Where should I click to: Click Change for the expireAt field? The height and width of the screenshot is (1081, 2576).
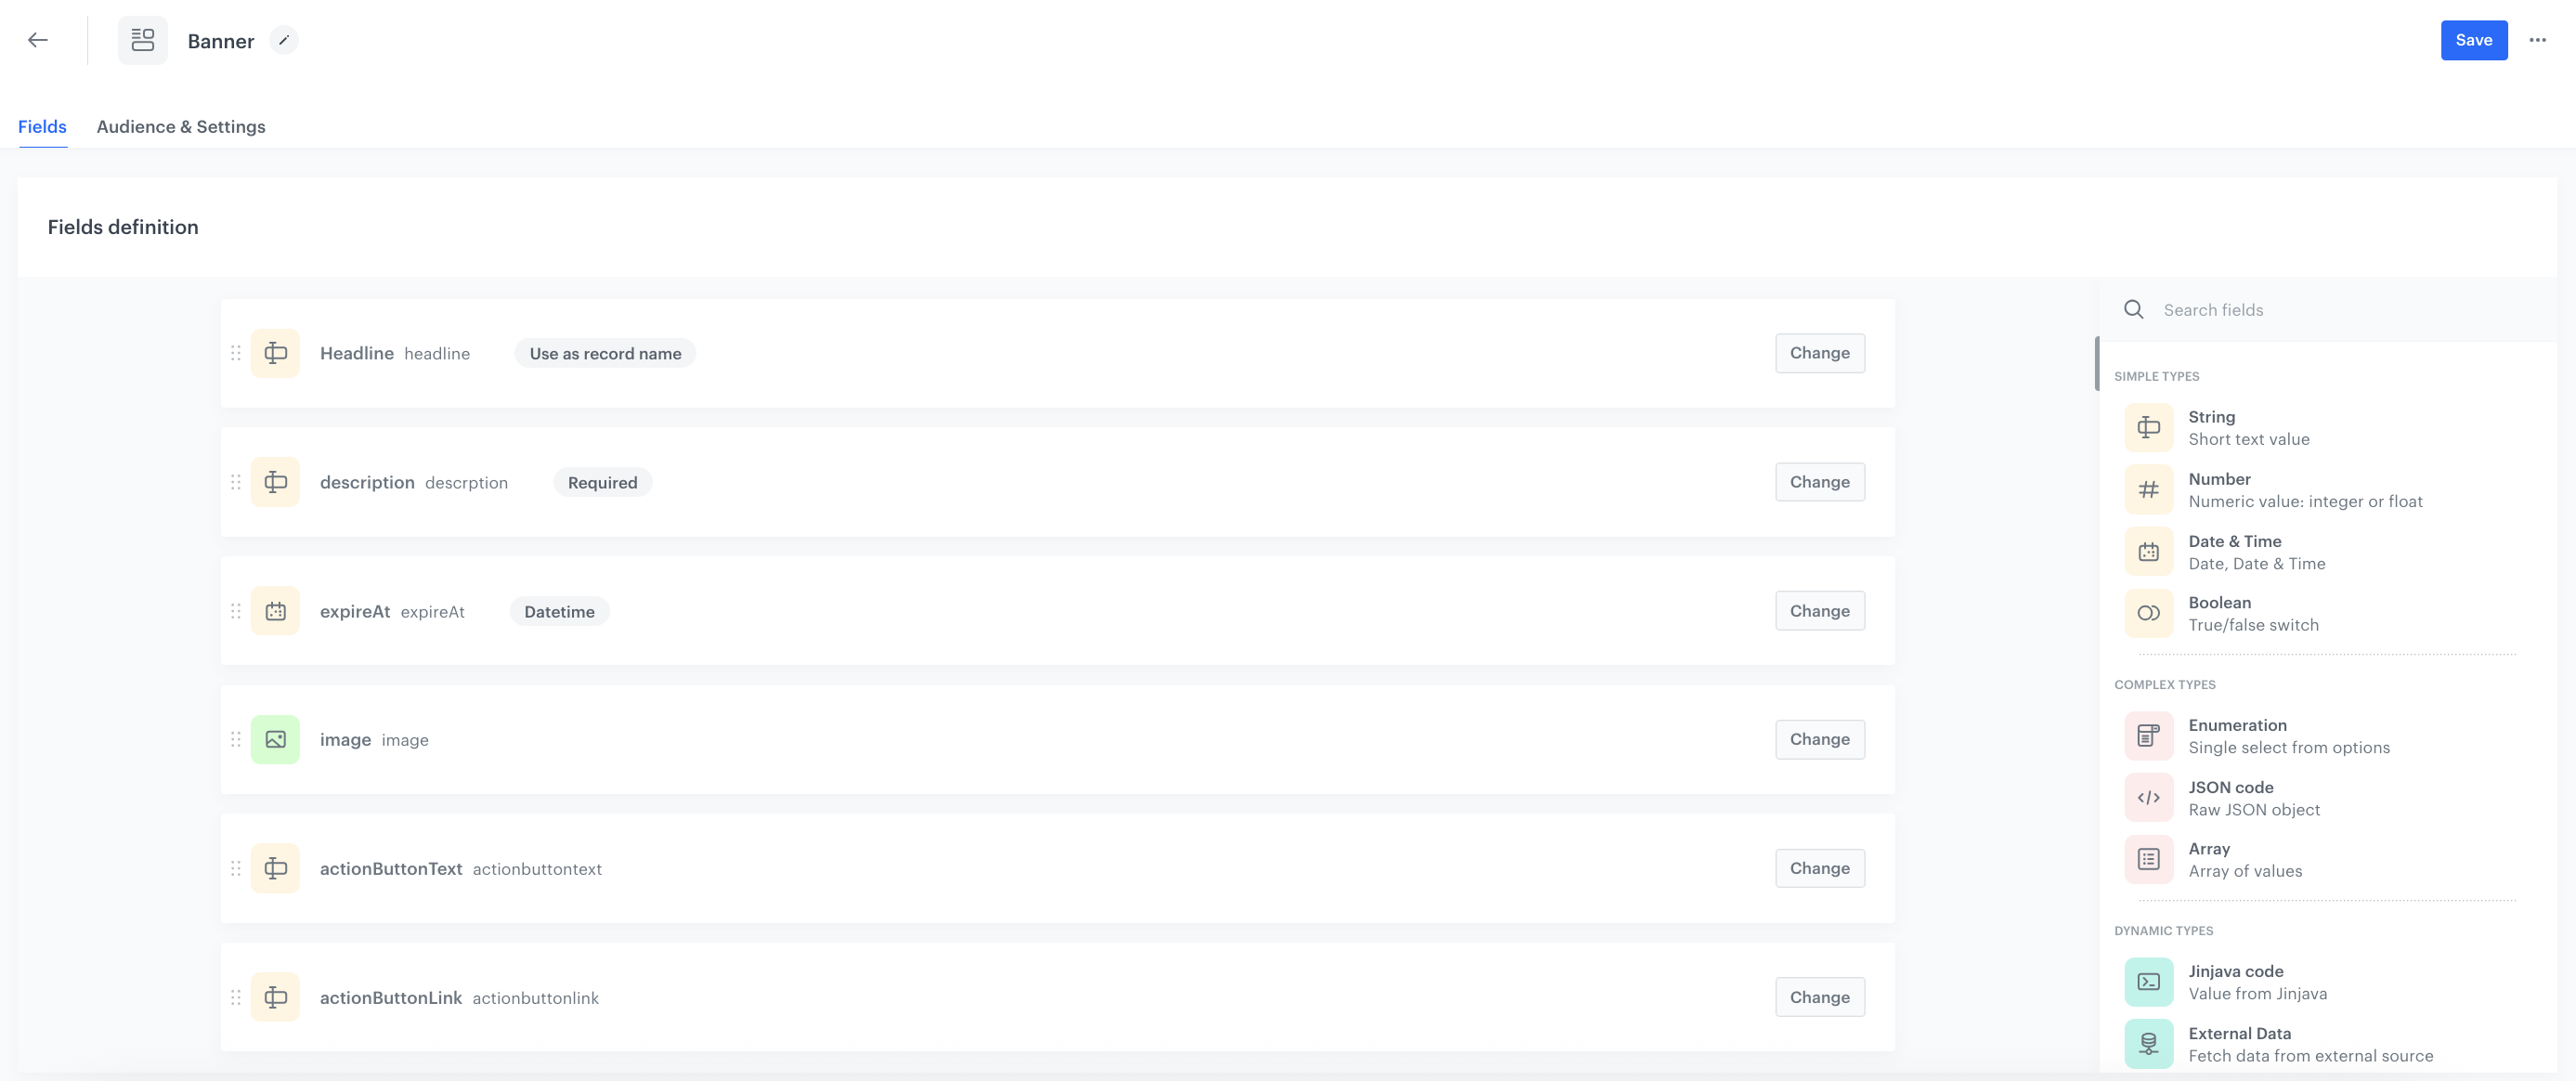coord(1819,611)
